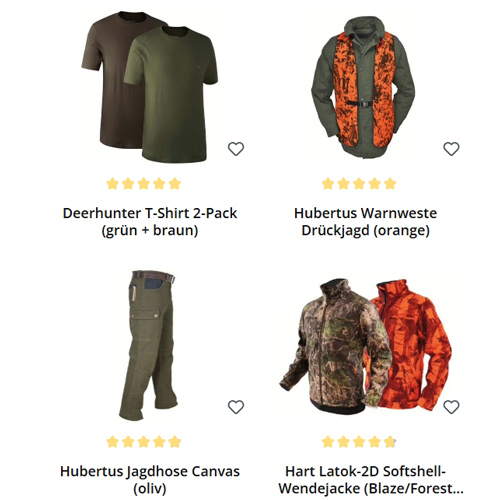Favorite the Hubertus Jagdhose Canvas via heart
Image resolution: width=500 pixels, height=500 pixels.
(x=236, y=407)
